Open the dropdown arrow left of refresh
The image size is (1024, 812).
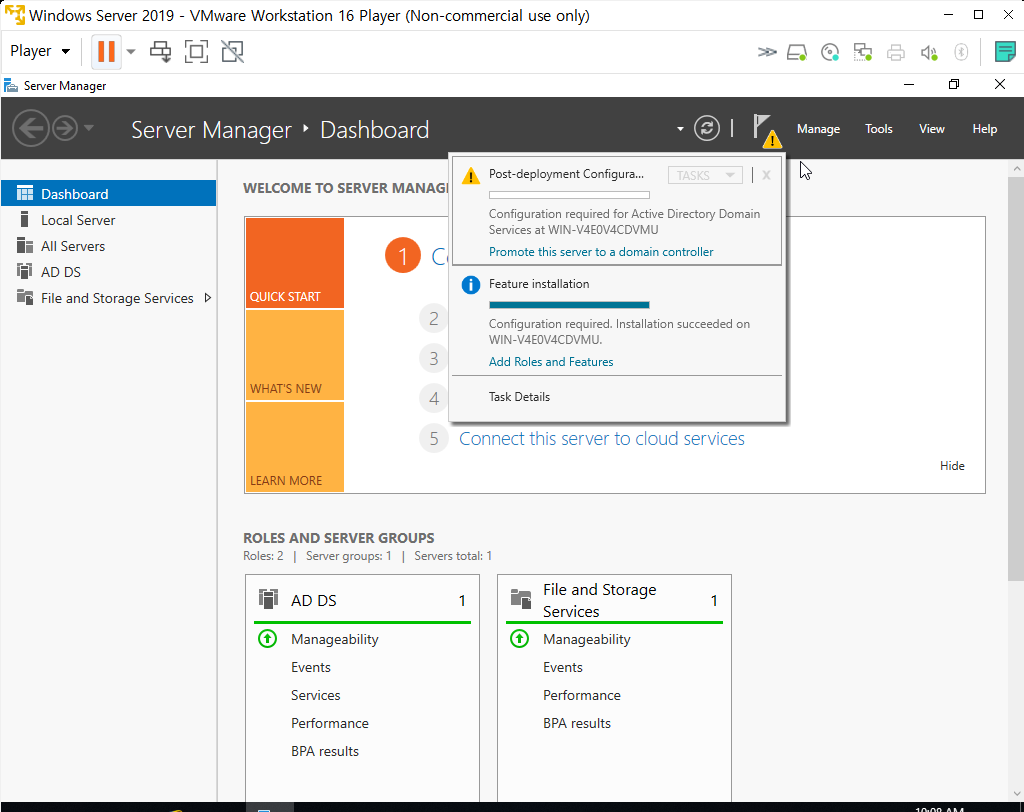point(680,129)
